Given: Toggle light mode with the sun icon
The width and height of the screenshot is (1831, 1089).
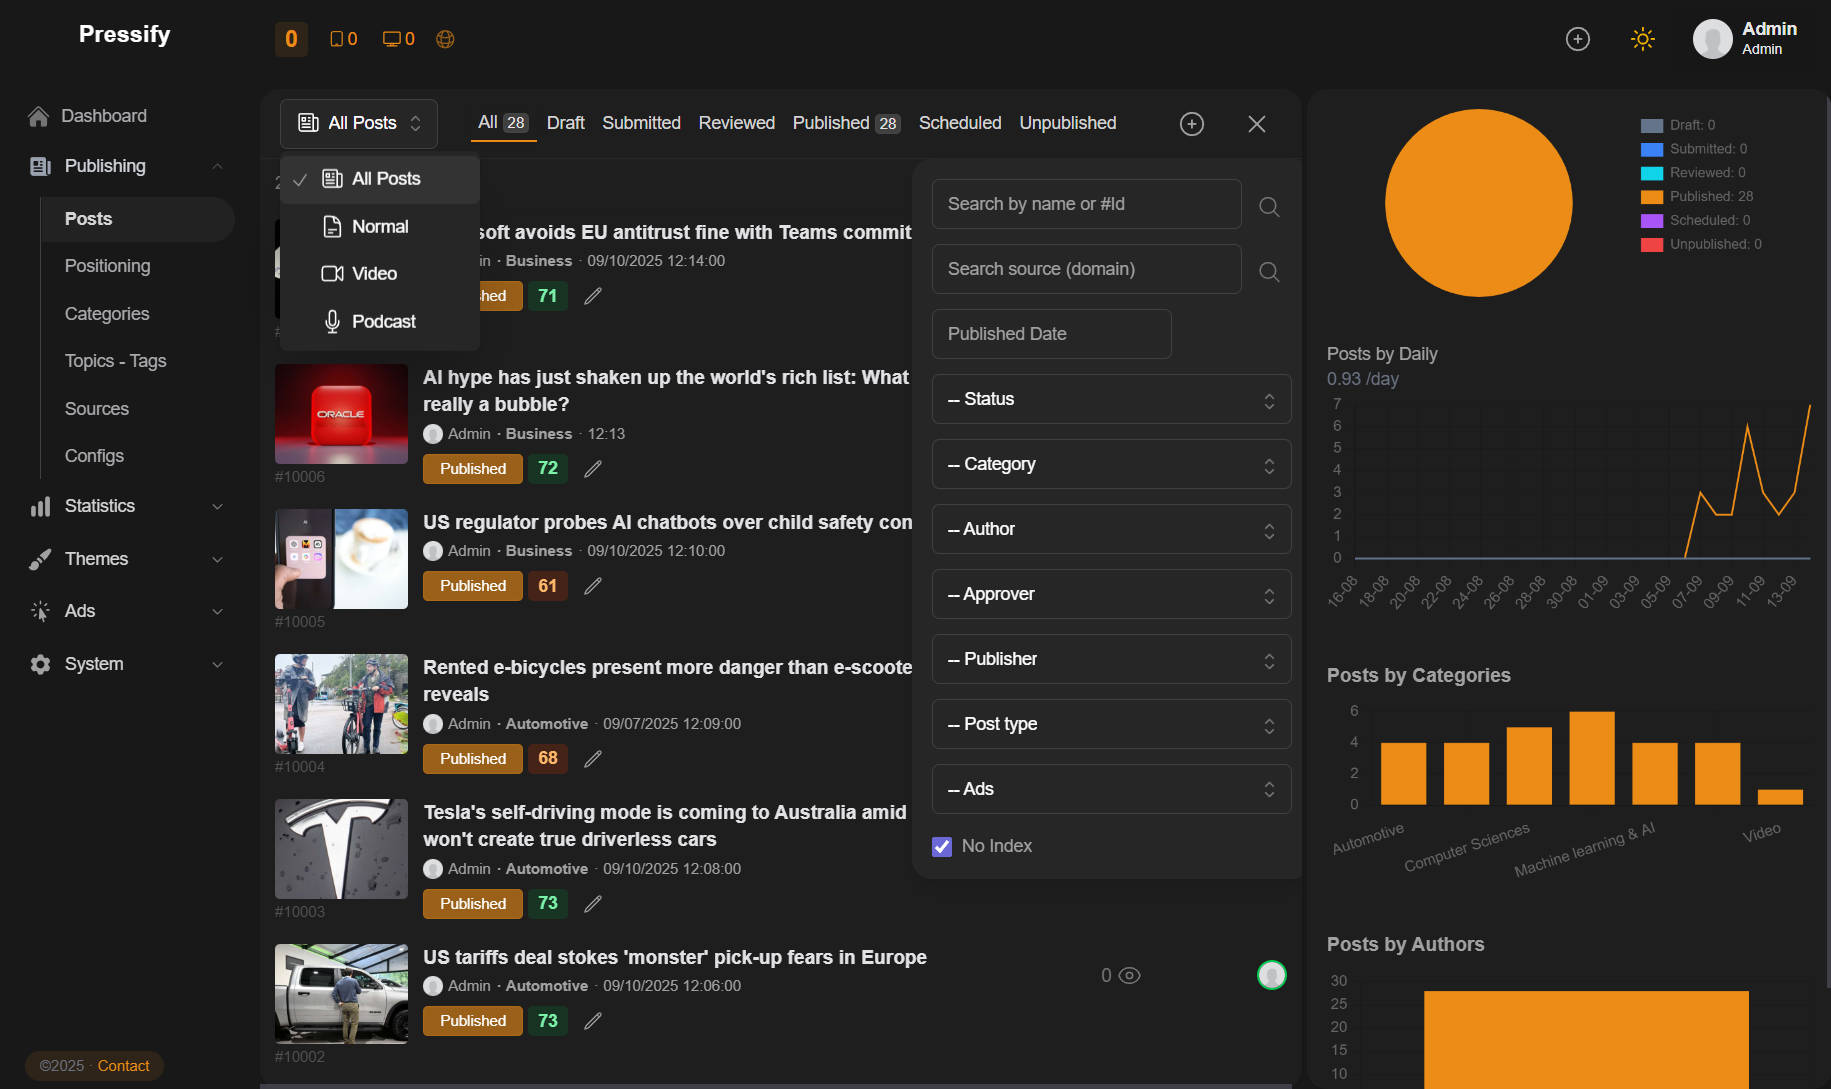Looking at the screenshot, I should click(x=1642, y=39).
